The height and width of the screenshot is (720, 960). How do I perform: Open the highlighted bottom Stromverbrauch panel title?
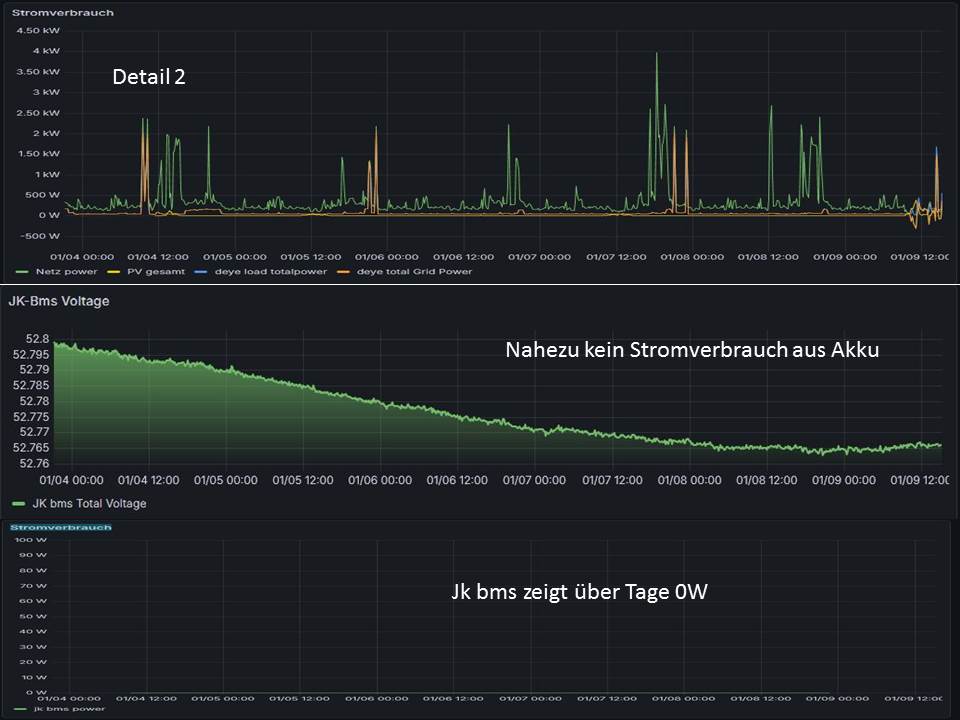click(61, 527)
